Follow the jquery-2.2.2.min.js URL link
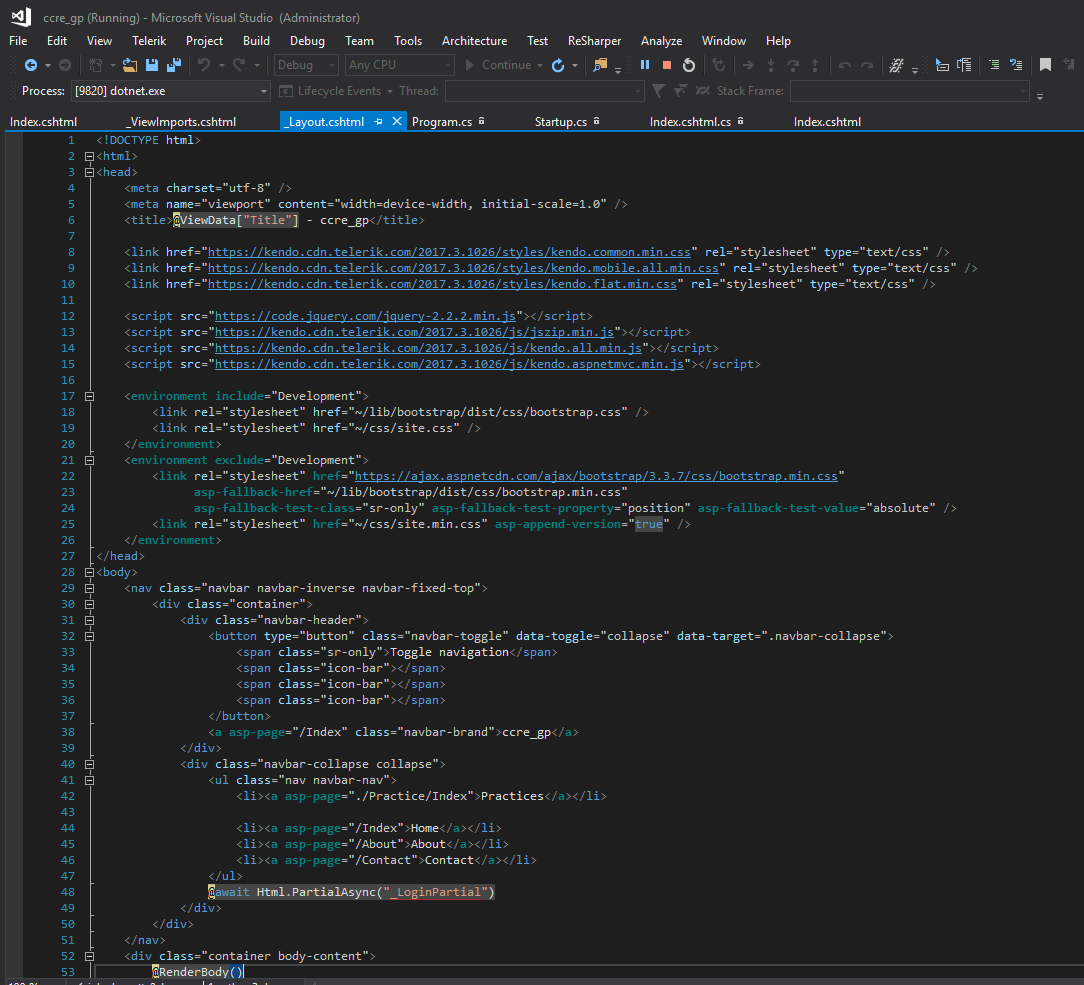Screen dimensions: 1084x985 click(x=363, y=315)
